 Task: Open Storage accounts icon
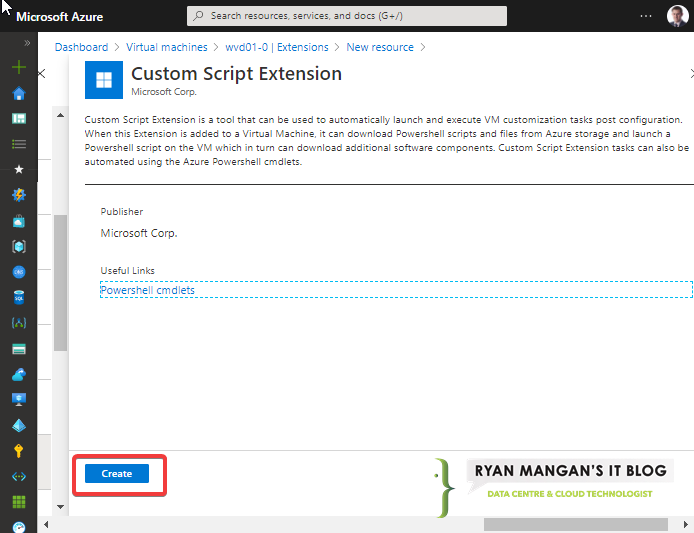[x=19, y=349]
